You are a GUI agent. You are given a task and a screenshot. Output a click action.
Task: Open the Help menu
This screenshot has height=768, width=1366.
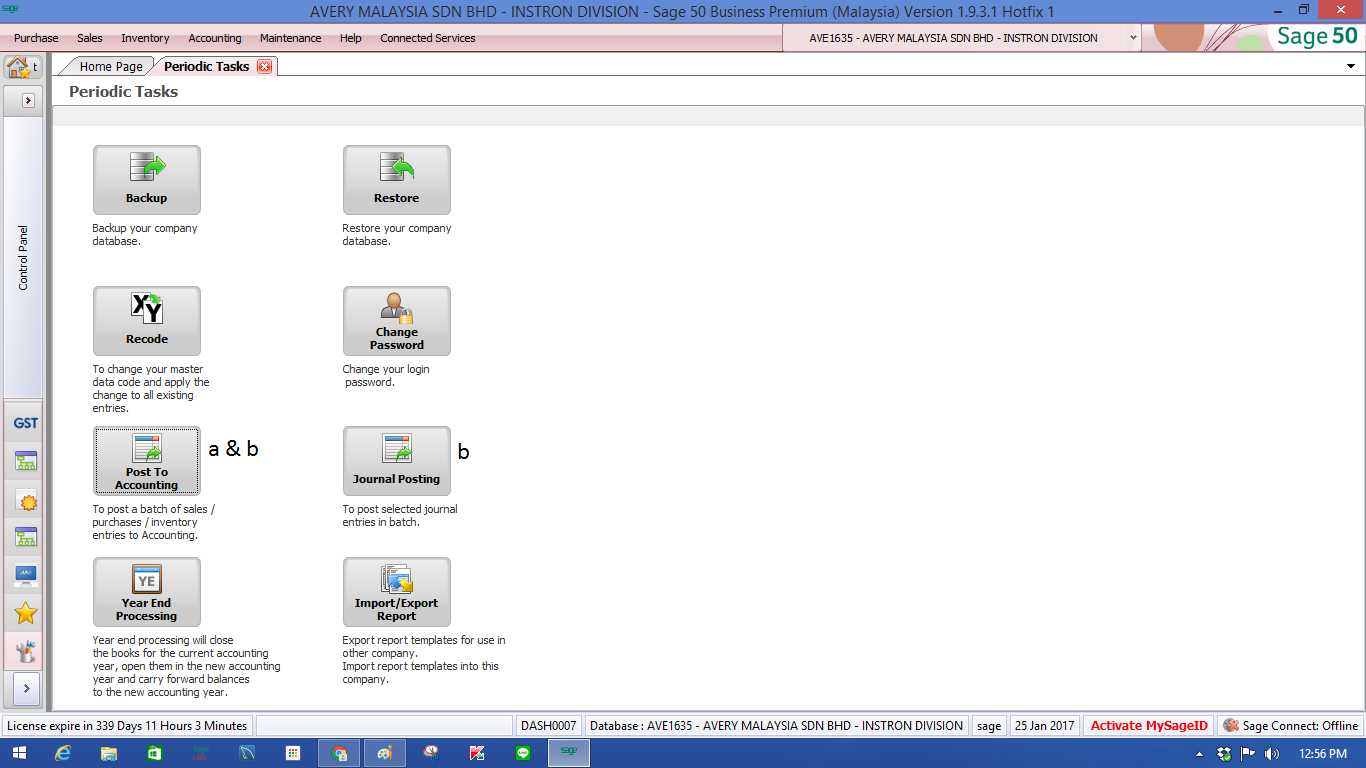(x=350, y=38)
